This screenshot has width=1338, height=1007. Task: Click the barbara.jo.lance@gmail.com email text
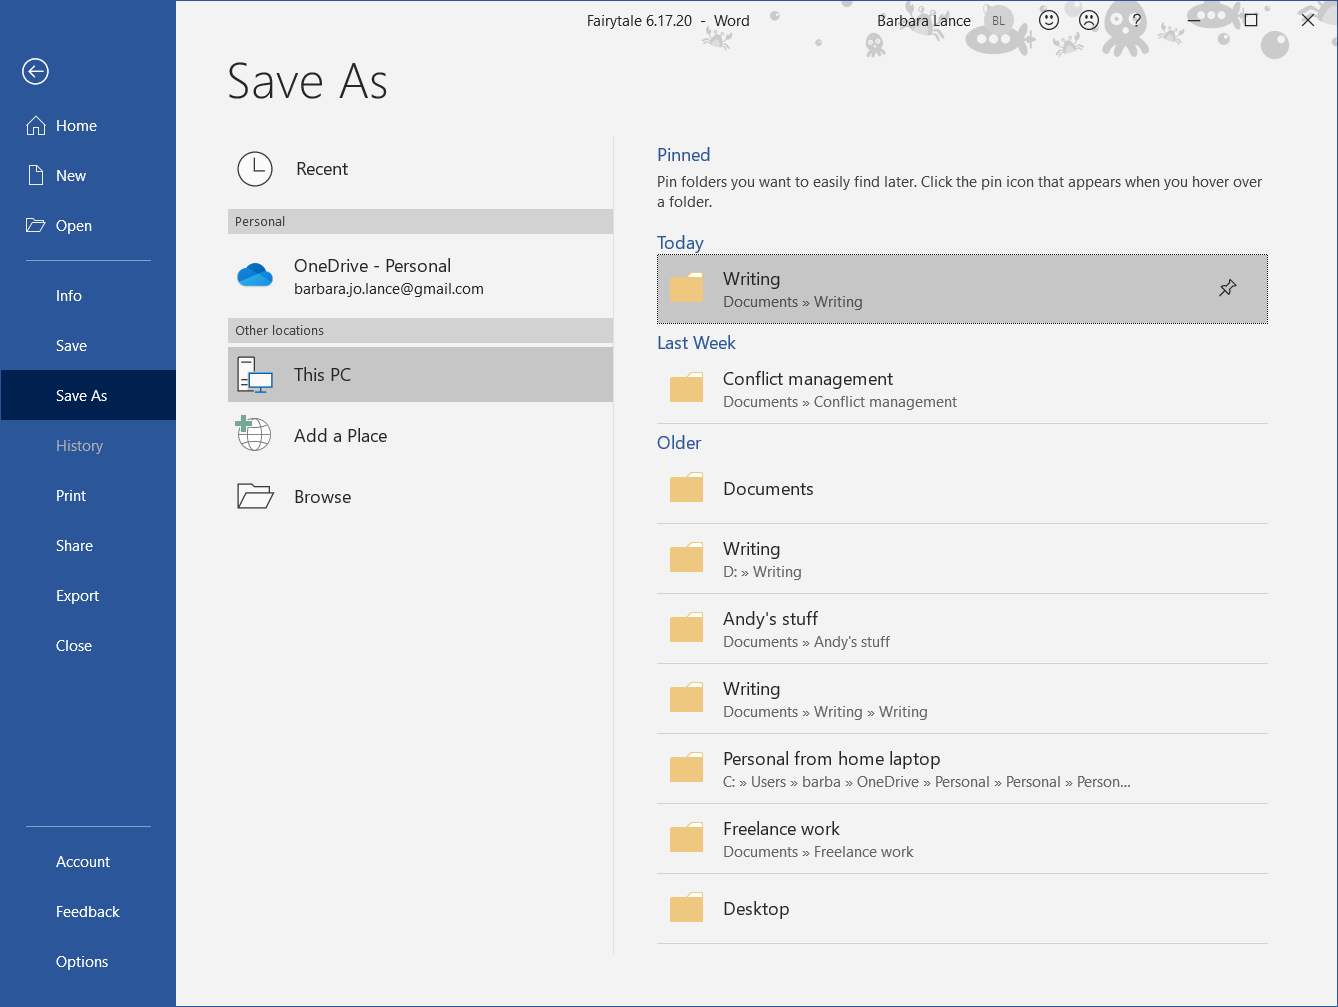click(x=389, y=289)
